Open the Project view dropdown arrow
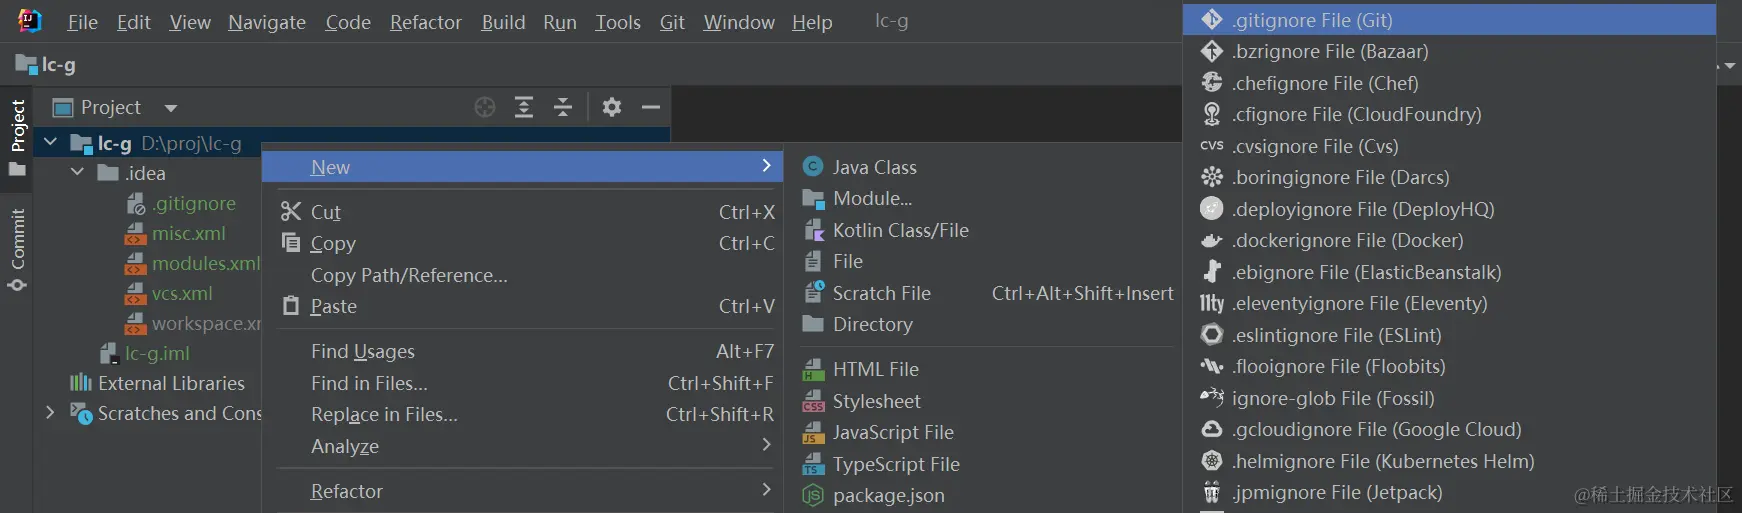 point(171,108)
